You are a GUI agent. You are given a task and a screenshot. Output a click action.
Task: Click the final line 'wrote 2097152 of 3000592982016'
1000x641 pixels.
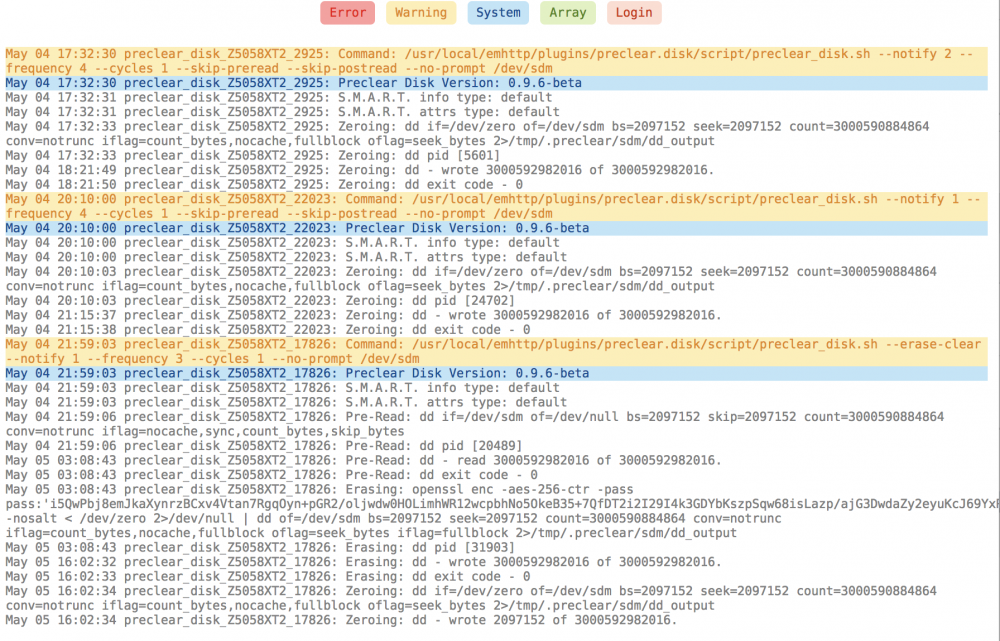(x=341, y=621)
